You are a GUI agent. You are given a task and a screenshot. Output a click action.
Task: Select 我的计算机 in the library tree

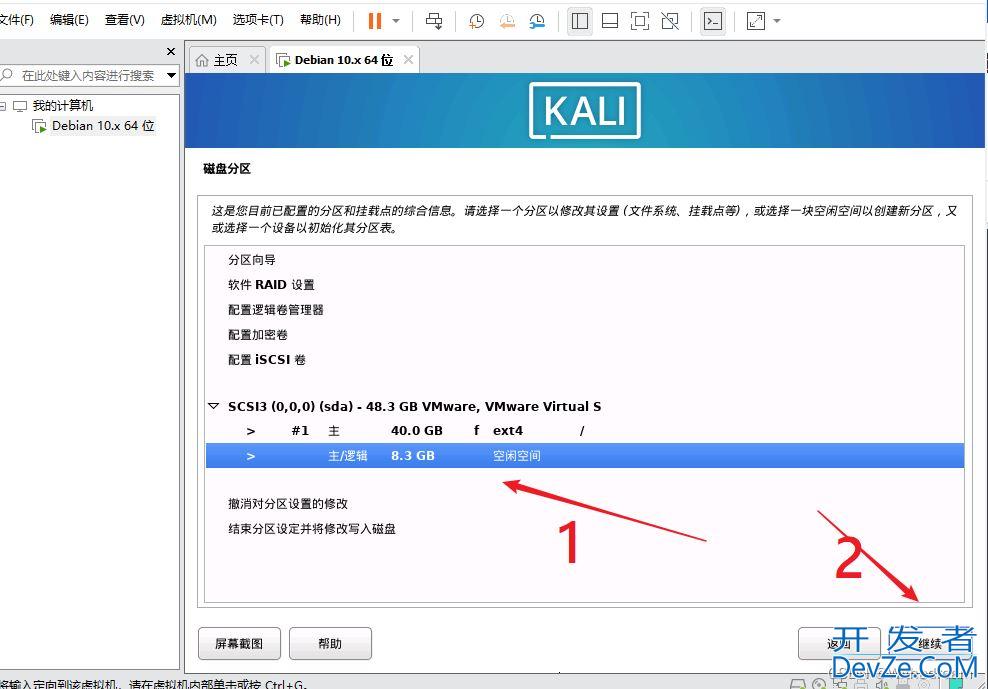pyautogui.click(x=62, y=105)
